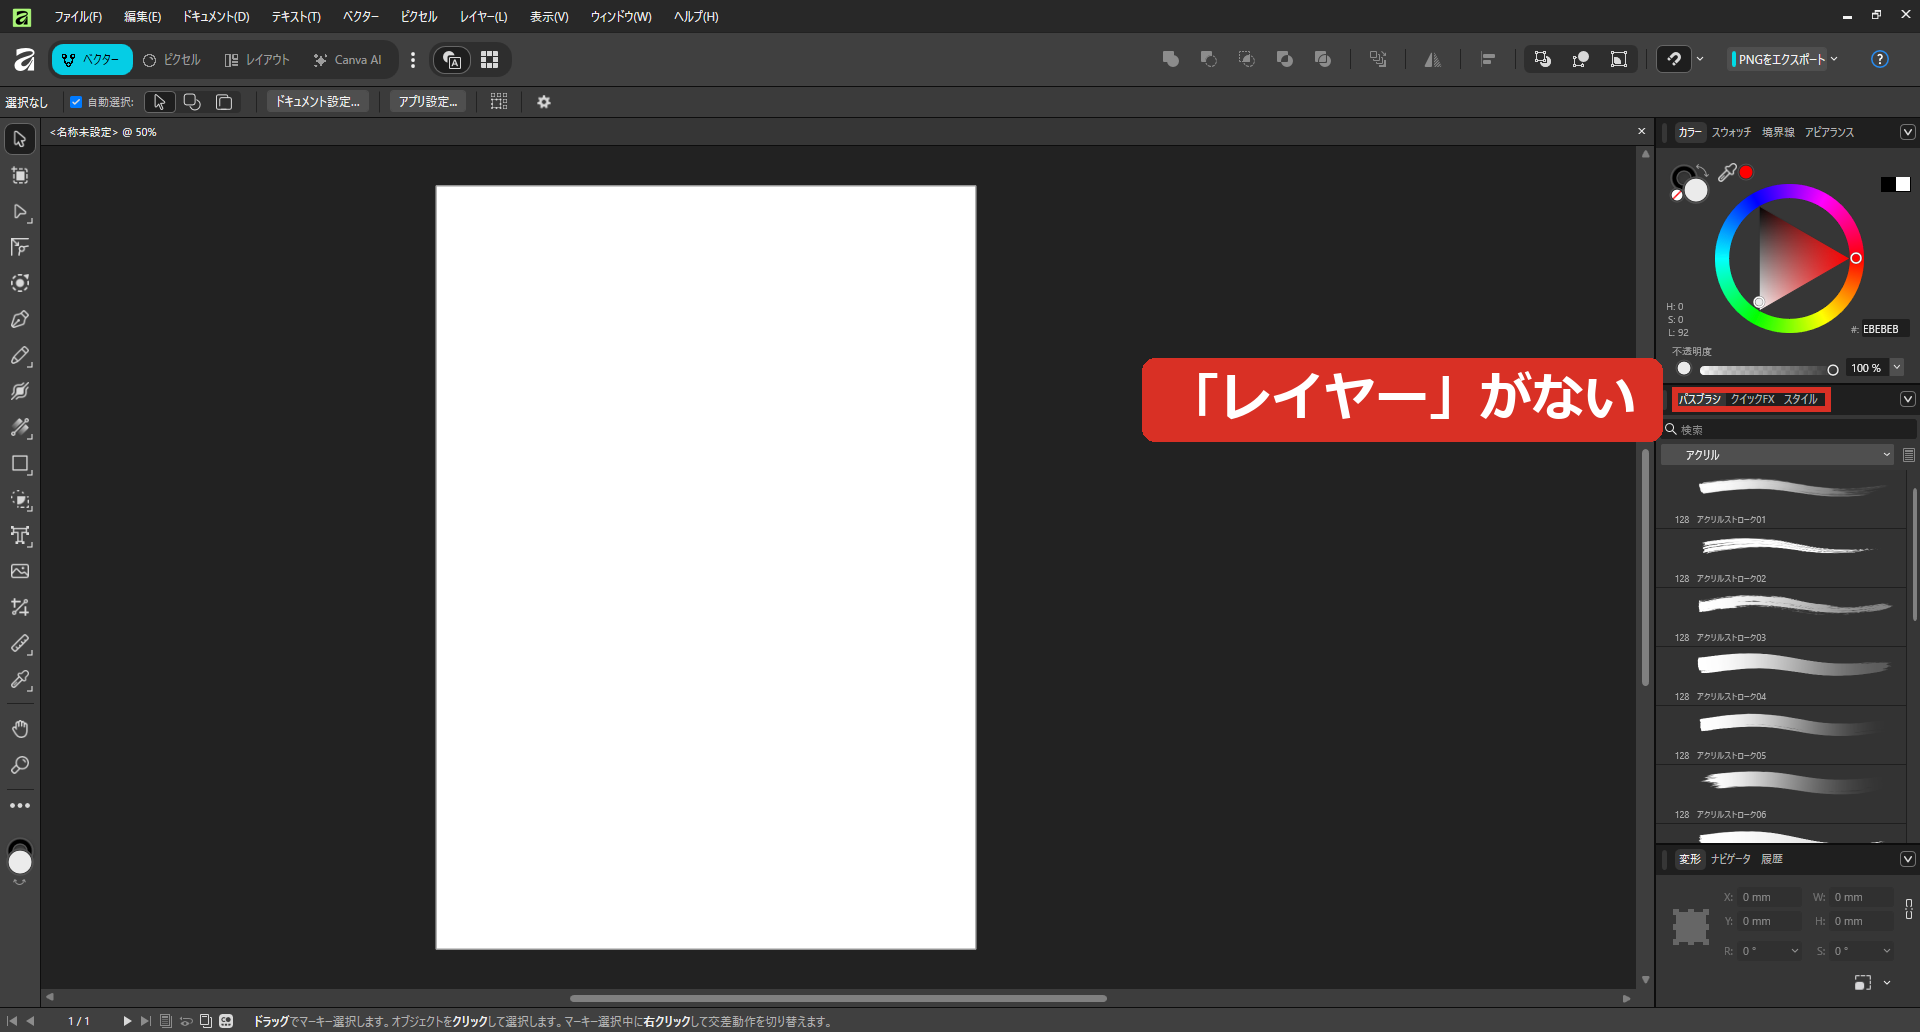Select the Crop tool
Image resolution: width=1920 pixels, height=1032 pixels.
pos(20,608)
